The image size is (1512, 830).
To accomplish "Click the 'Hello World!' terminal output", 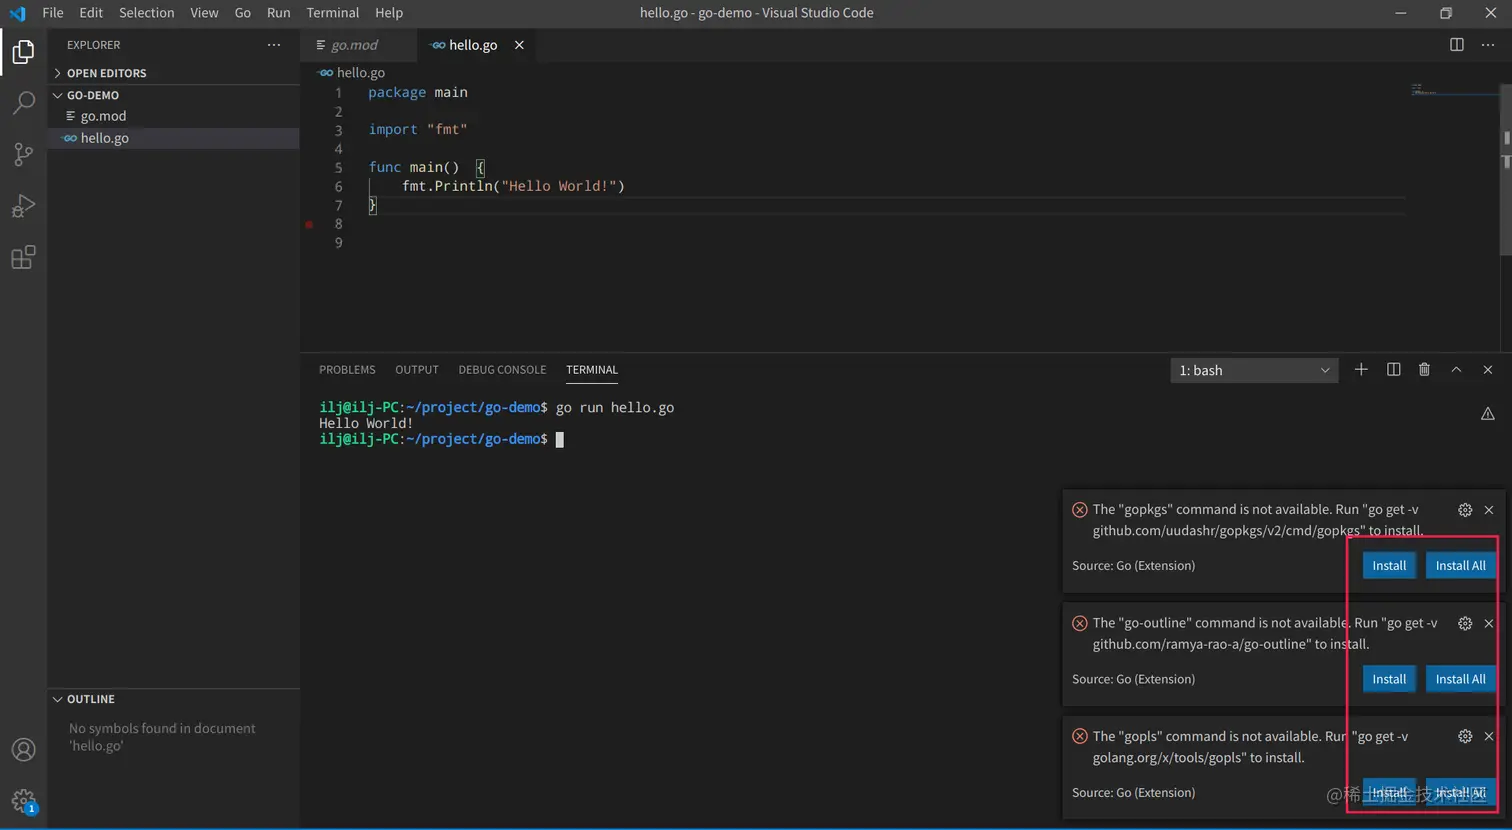I will click(366, 423).
